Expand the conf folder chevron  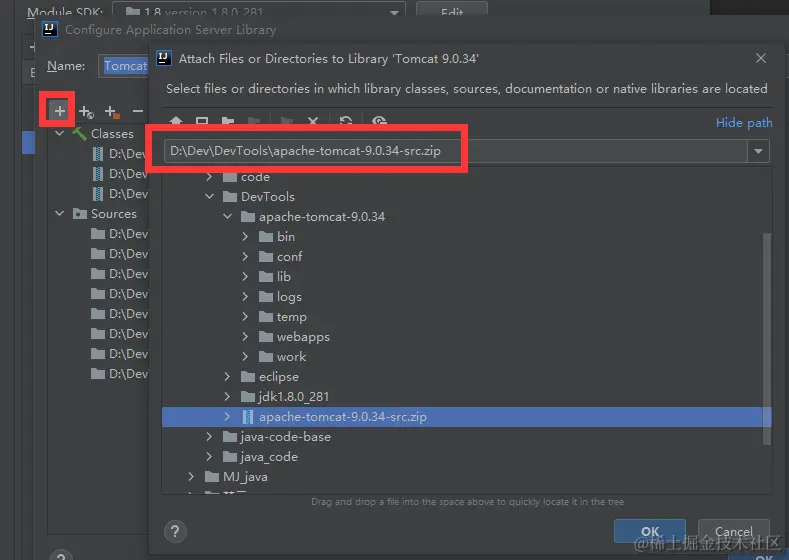[245, 257]
